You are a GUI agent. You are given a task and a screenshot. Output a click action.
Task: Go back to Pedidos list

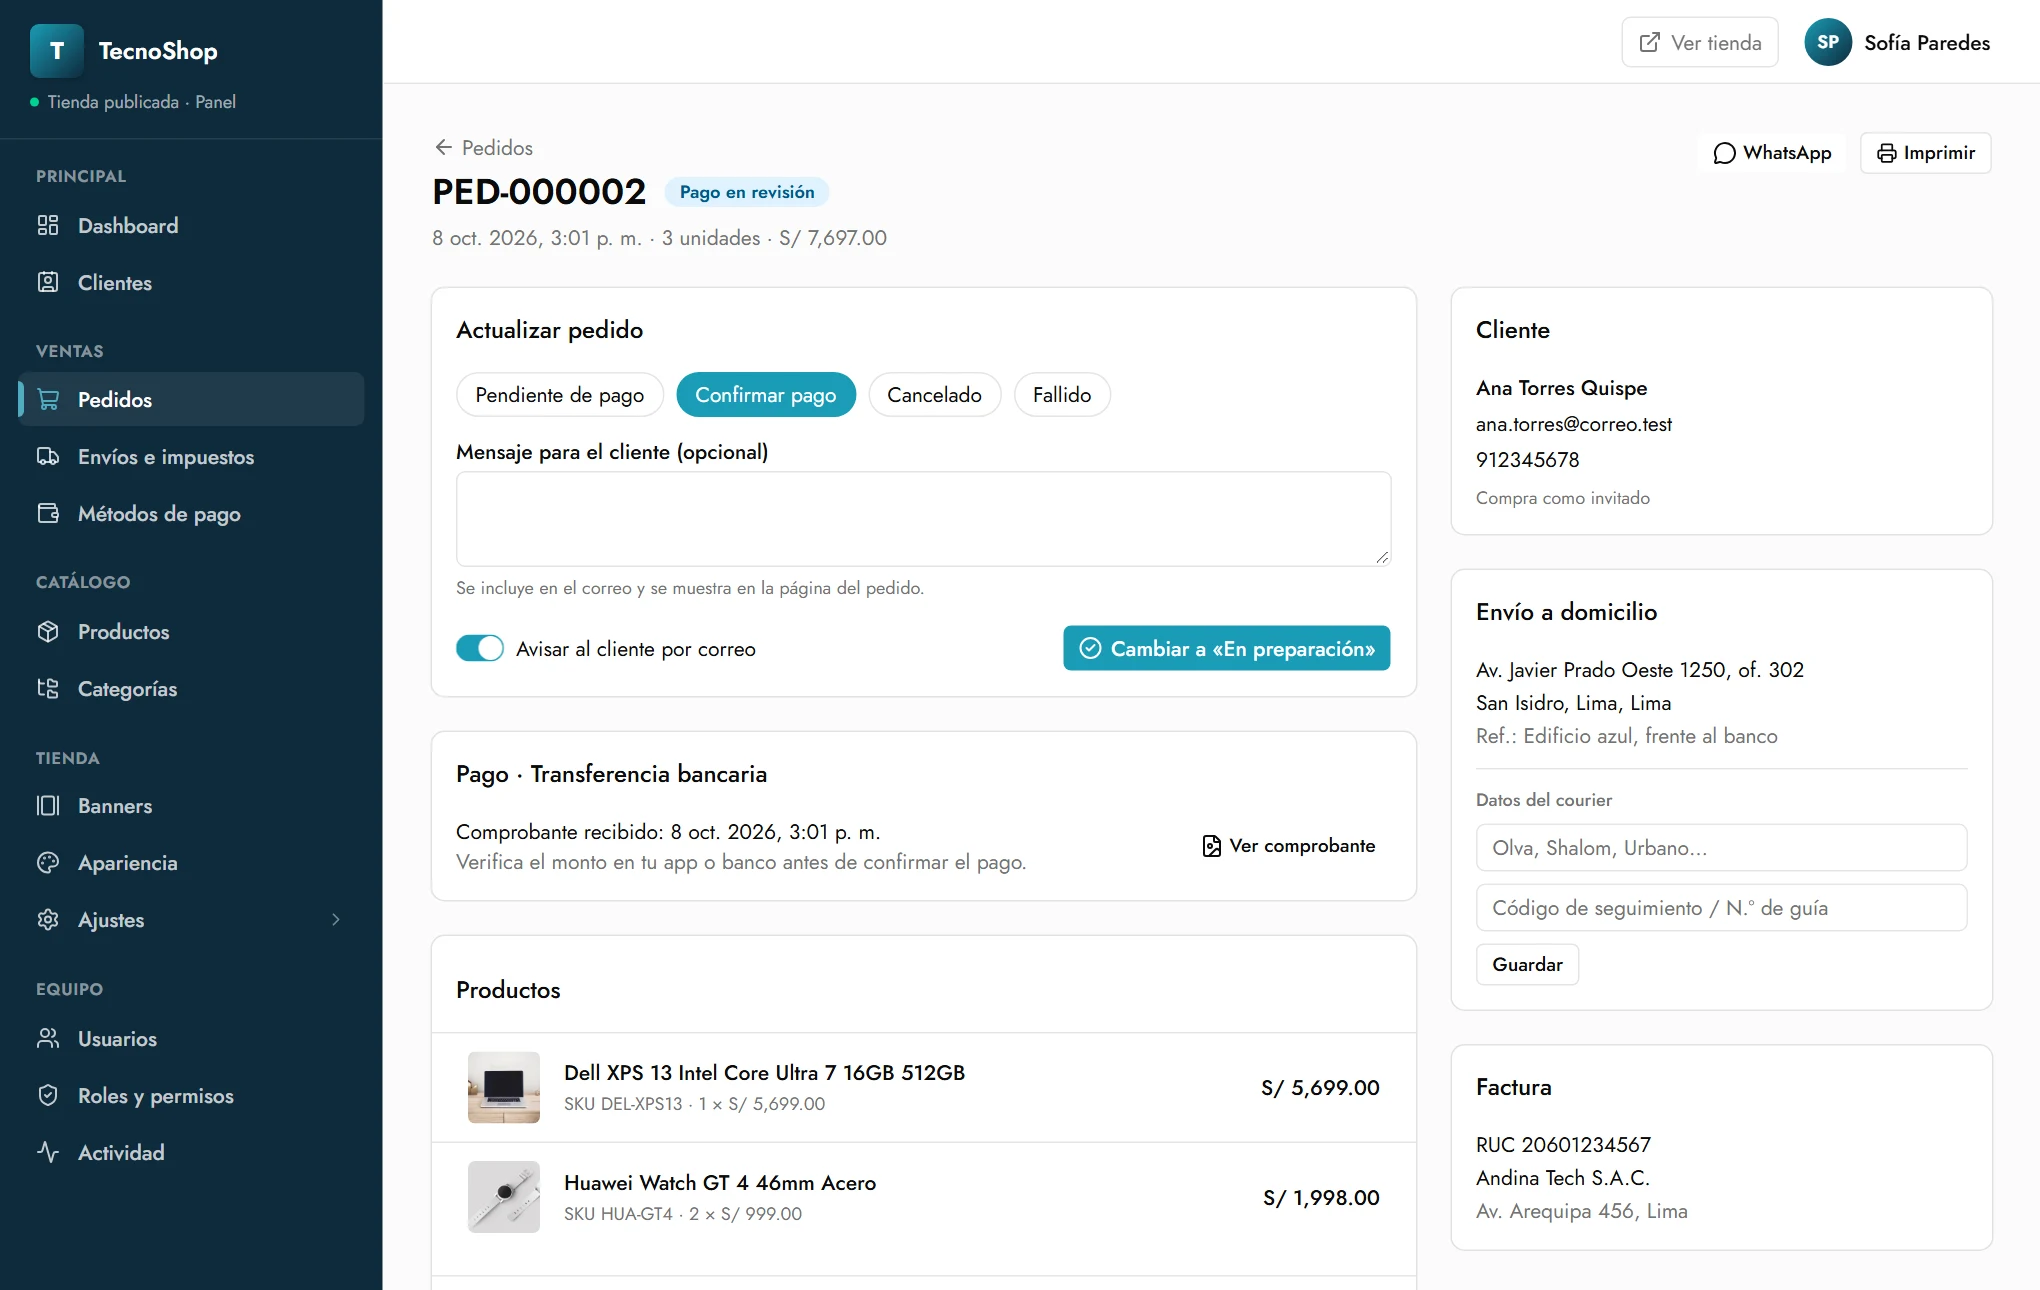click(484, 148)
